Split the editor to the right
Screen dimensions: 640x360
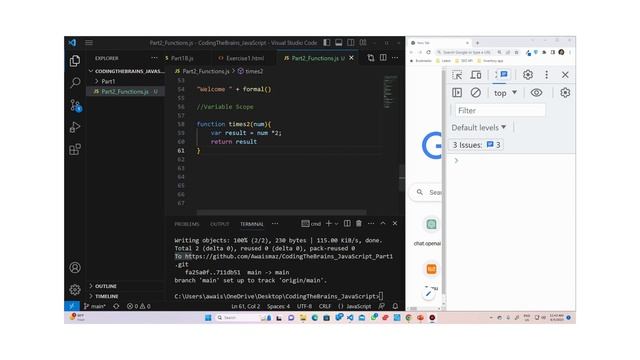tap(383, 58)
